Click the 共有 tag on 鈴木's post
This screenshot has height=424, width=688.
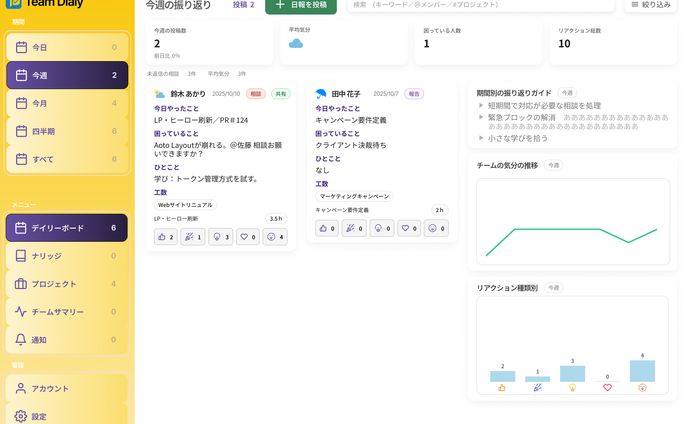pos(281,93)
